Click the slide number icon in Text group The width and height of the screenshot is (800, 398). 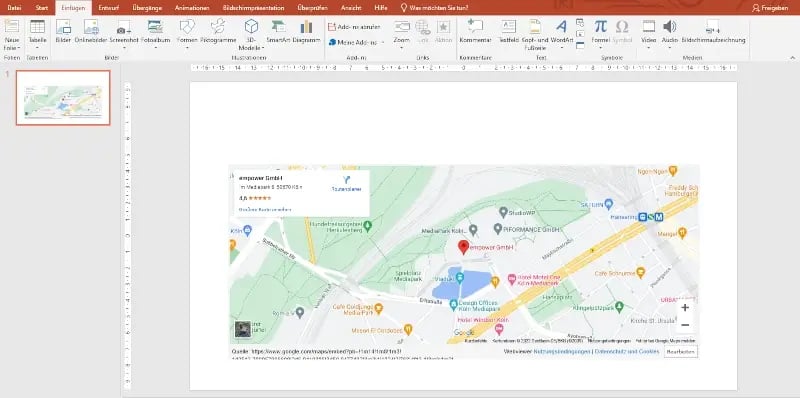point(580,34)
